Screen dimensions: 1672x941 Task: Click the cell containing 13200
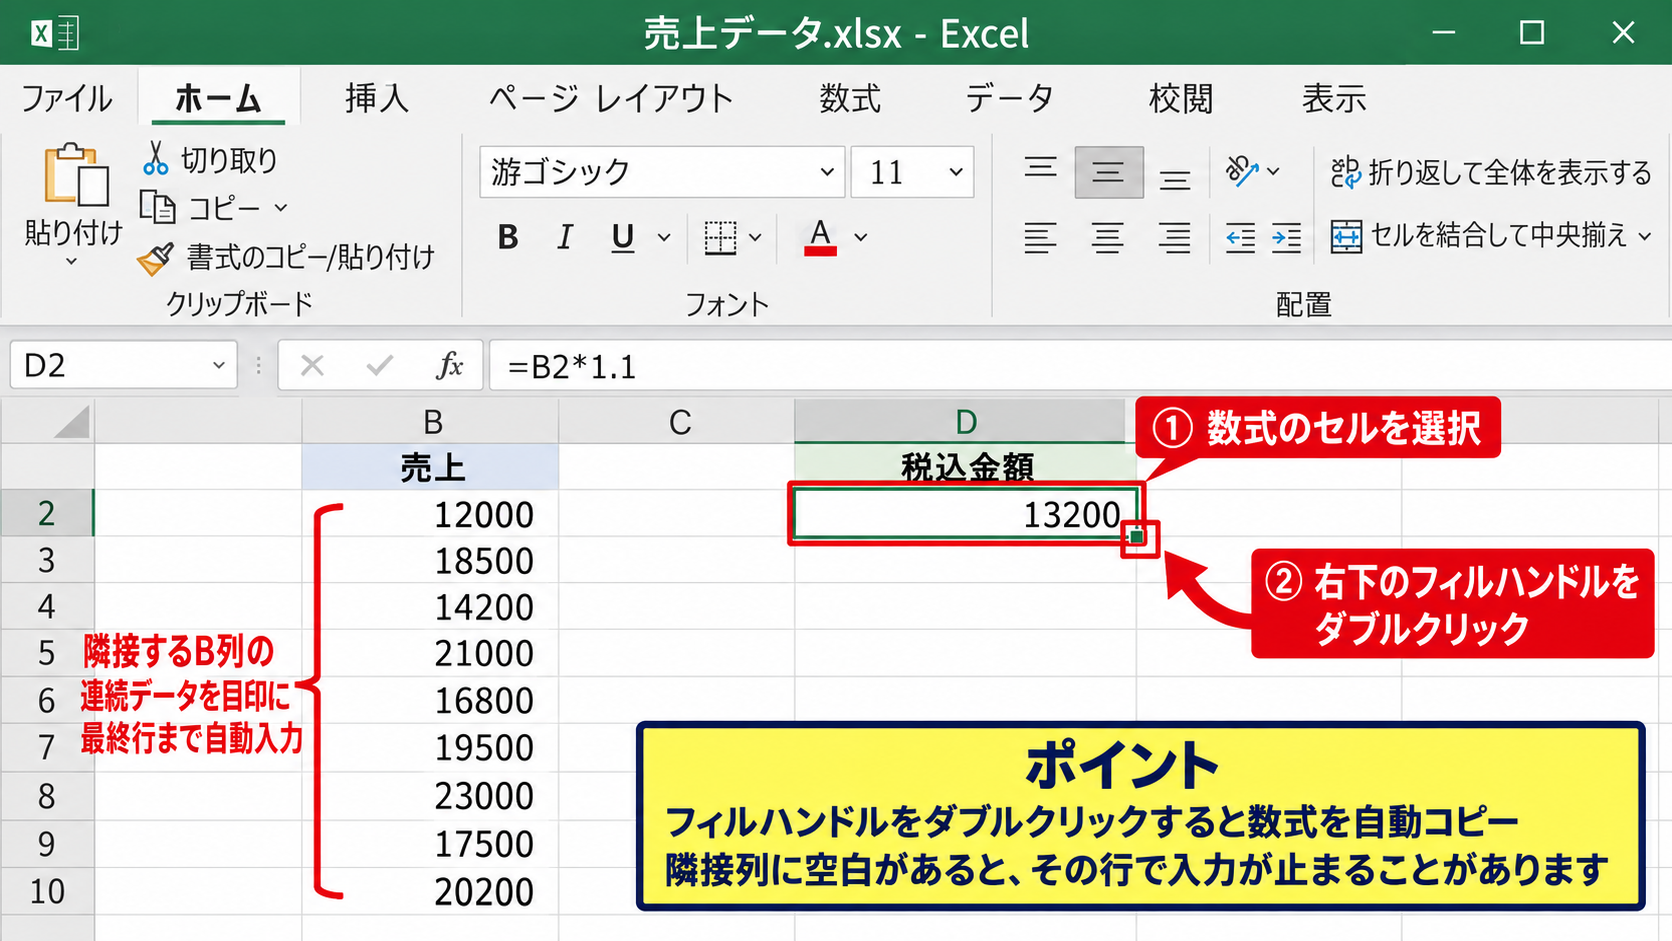(965, 514)
